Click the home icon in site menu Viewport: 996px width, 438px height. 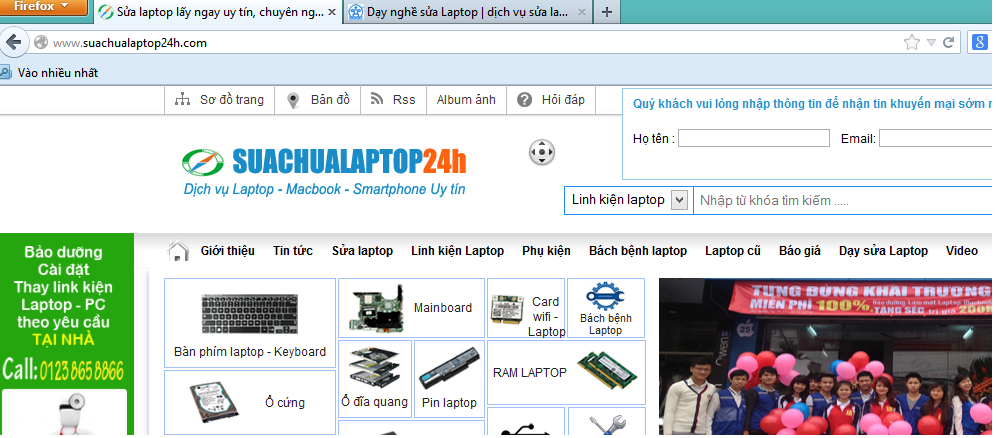(x=178, y=251)
